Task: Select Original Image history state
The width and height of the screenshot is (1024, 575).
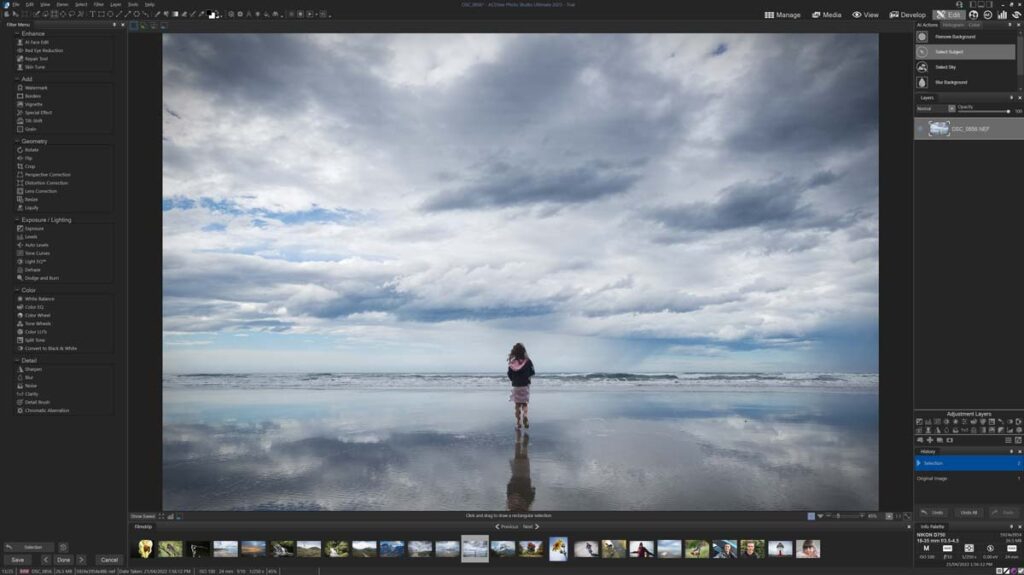Action: [x=968, y=478]
